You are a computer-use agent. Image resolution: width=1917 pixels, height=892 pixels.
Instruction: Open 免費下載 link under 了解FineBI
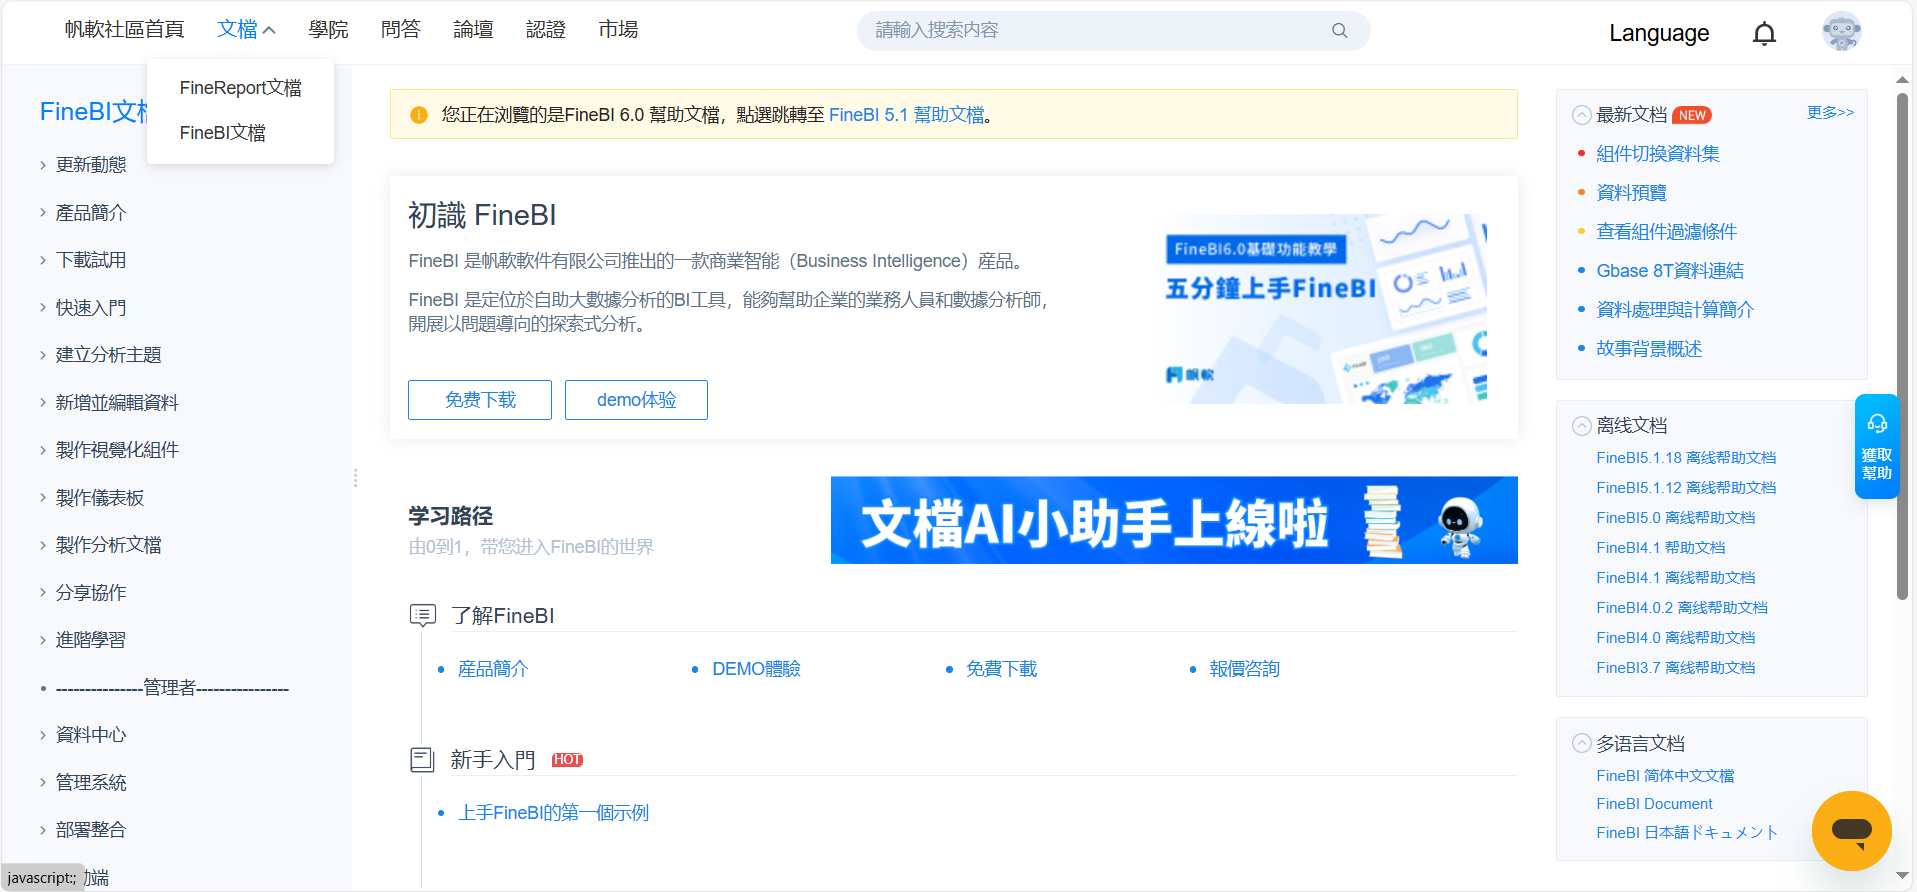pyautogui.click(x=1001, y=669)
